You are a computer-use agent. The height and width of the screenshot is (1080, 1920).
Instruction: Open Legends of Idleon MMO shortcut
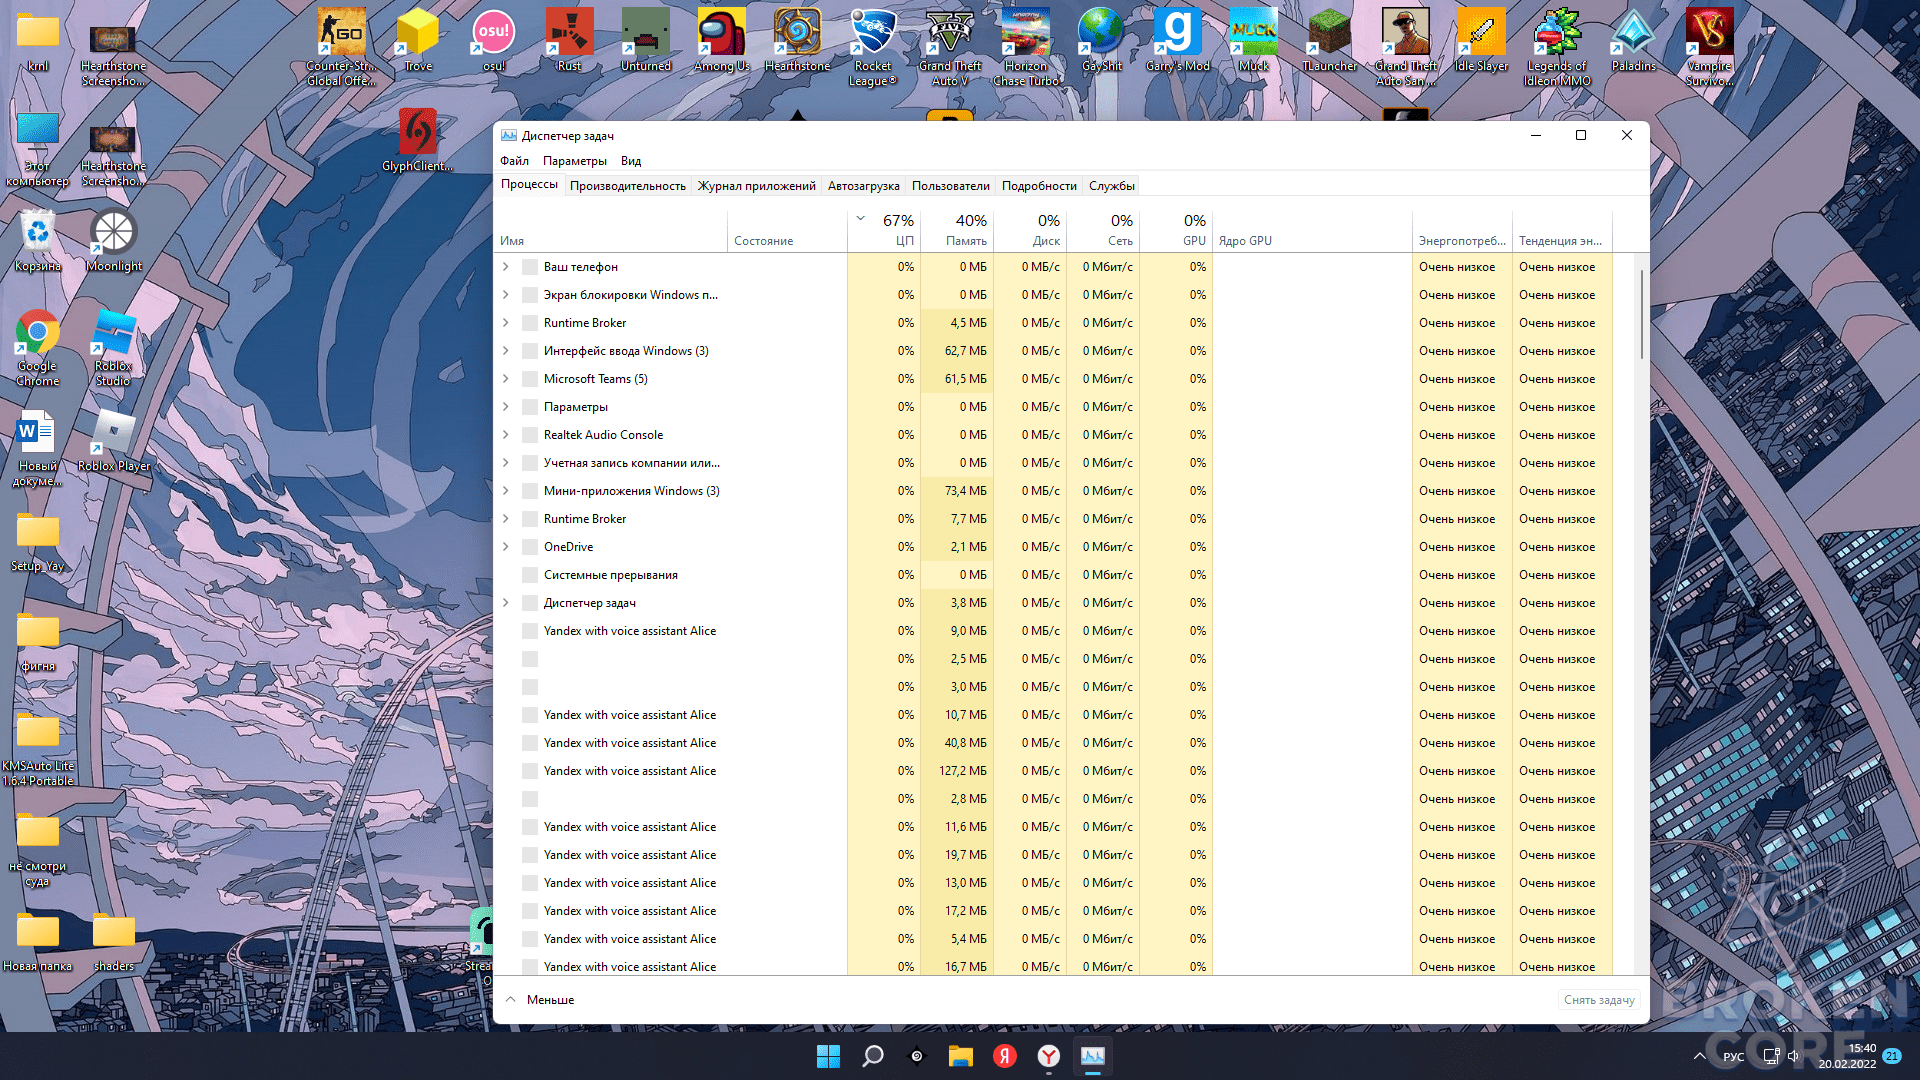1557,46
